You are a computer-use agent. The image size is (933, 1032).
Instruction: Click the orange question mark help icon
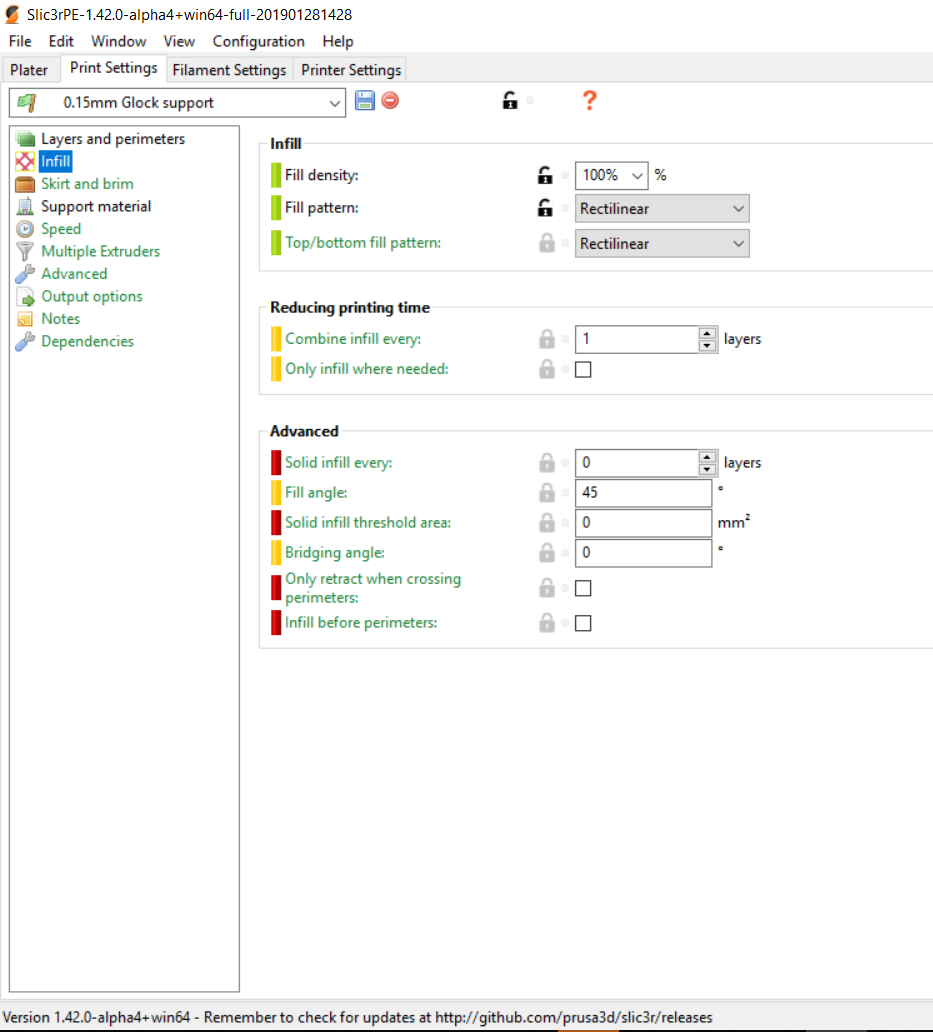pyautogui.click(x=589, y=101)
